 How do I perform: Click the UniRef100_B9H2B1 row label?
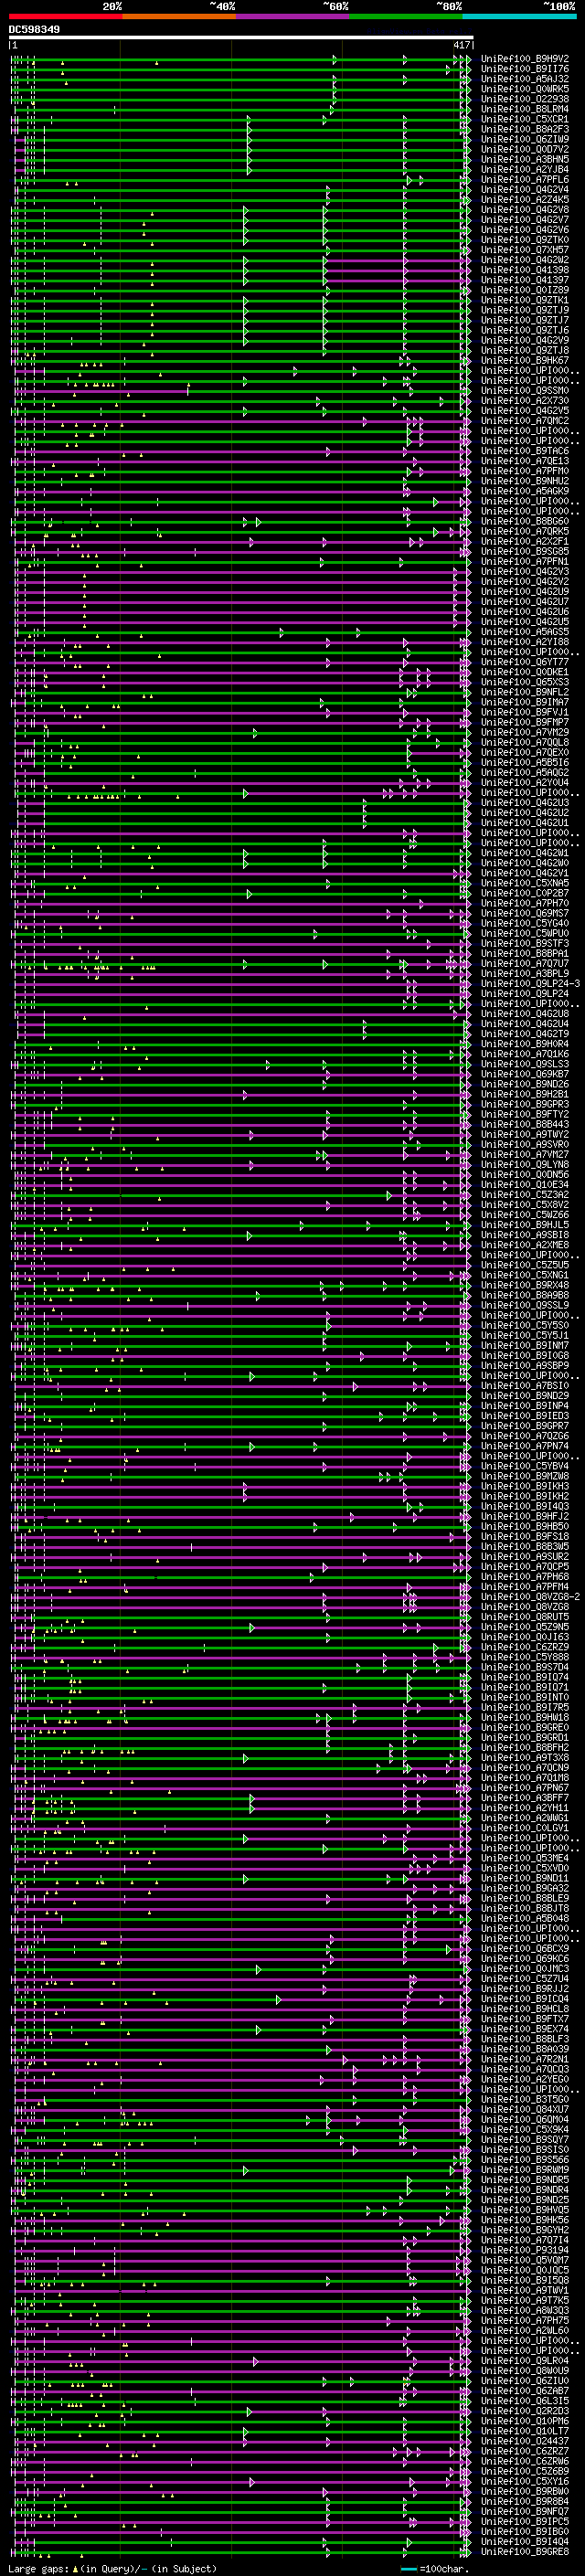coord(525,1093)
